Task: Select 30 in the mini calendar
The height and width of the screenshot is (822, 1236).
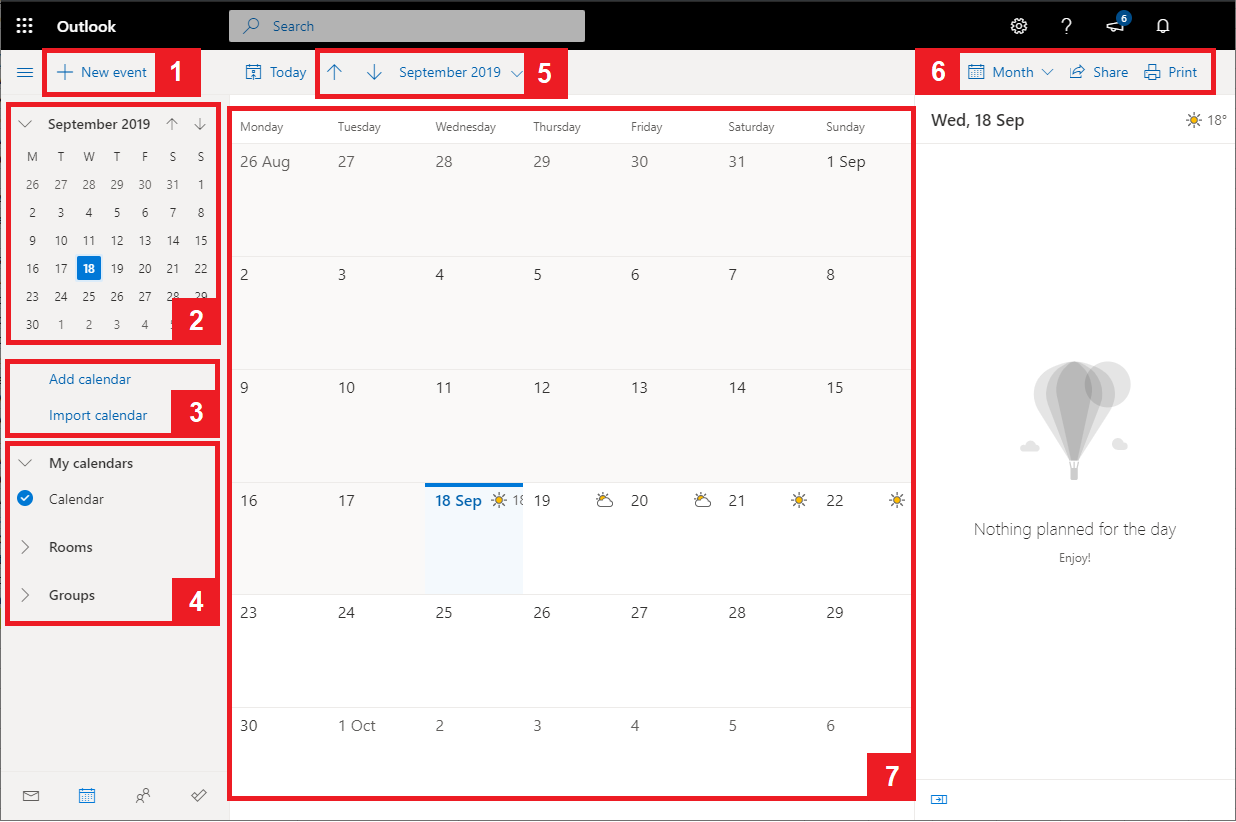Action: (x=33, y=324)
